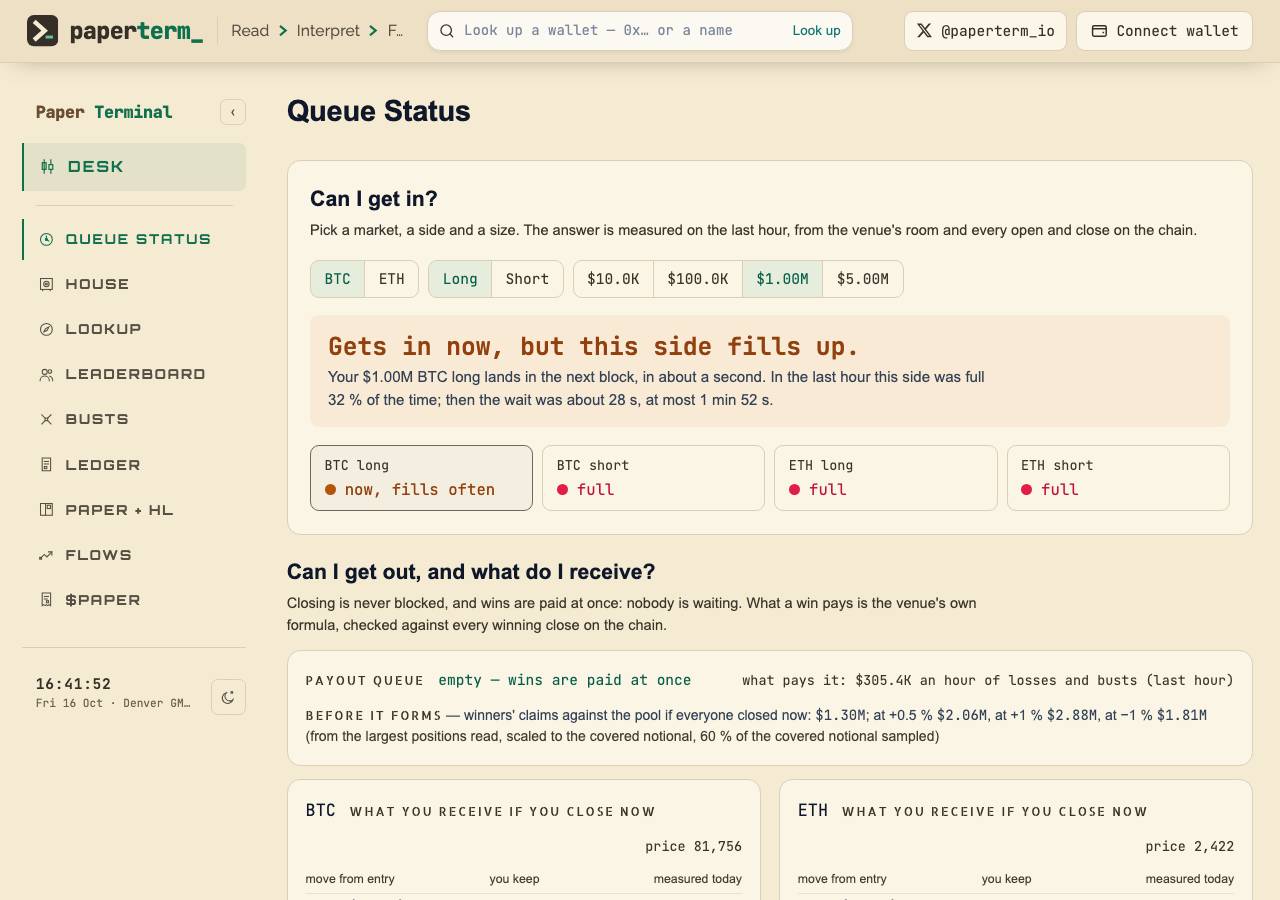Image resolution: width=1280 pixels, height=900 pixels.
Task: Toggle dark mode with moon icon
Action: point(228,697)
